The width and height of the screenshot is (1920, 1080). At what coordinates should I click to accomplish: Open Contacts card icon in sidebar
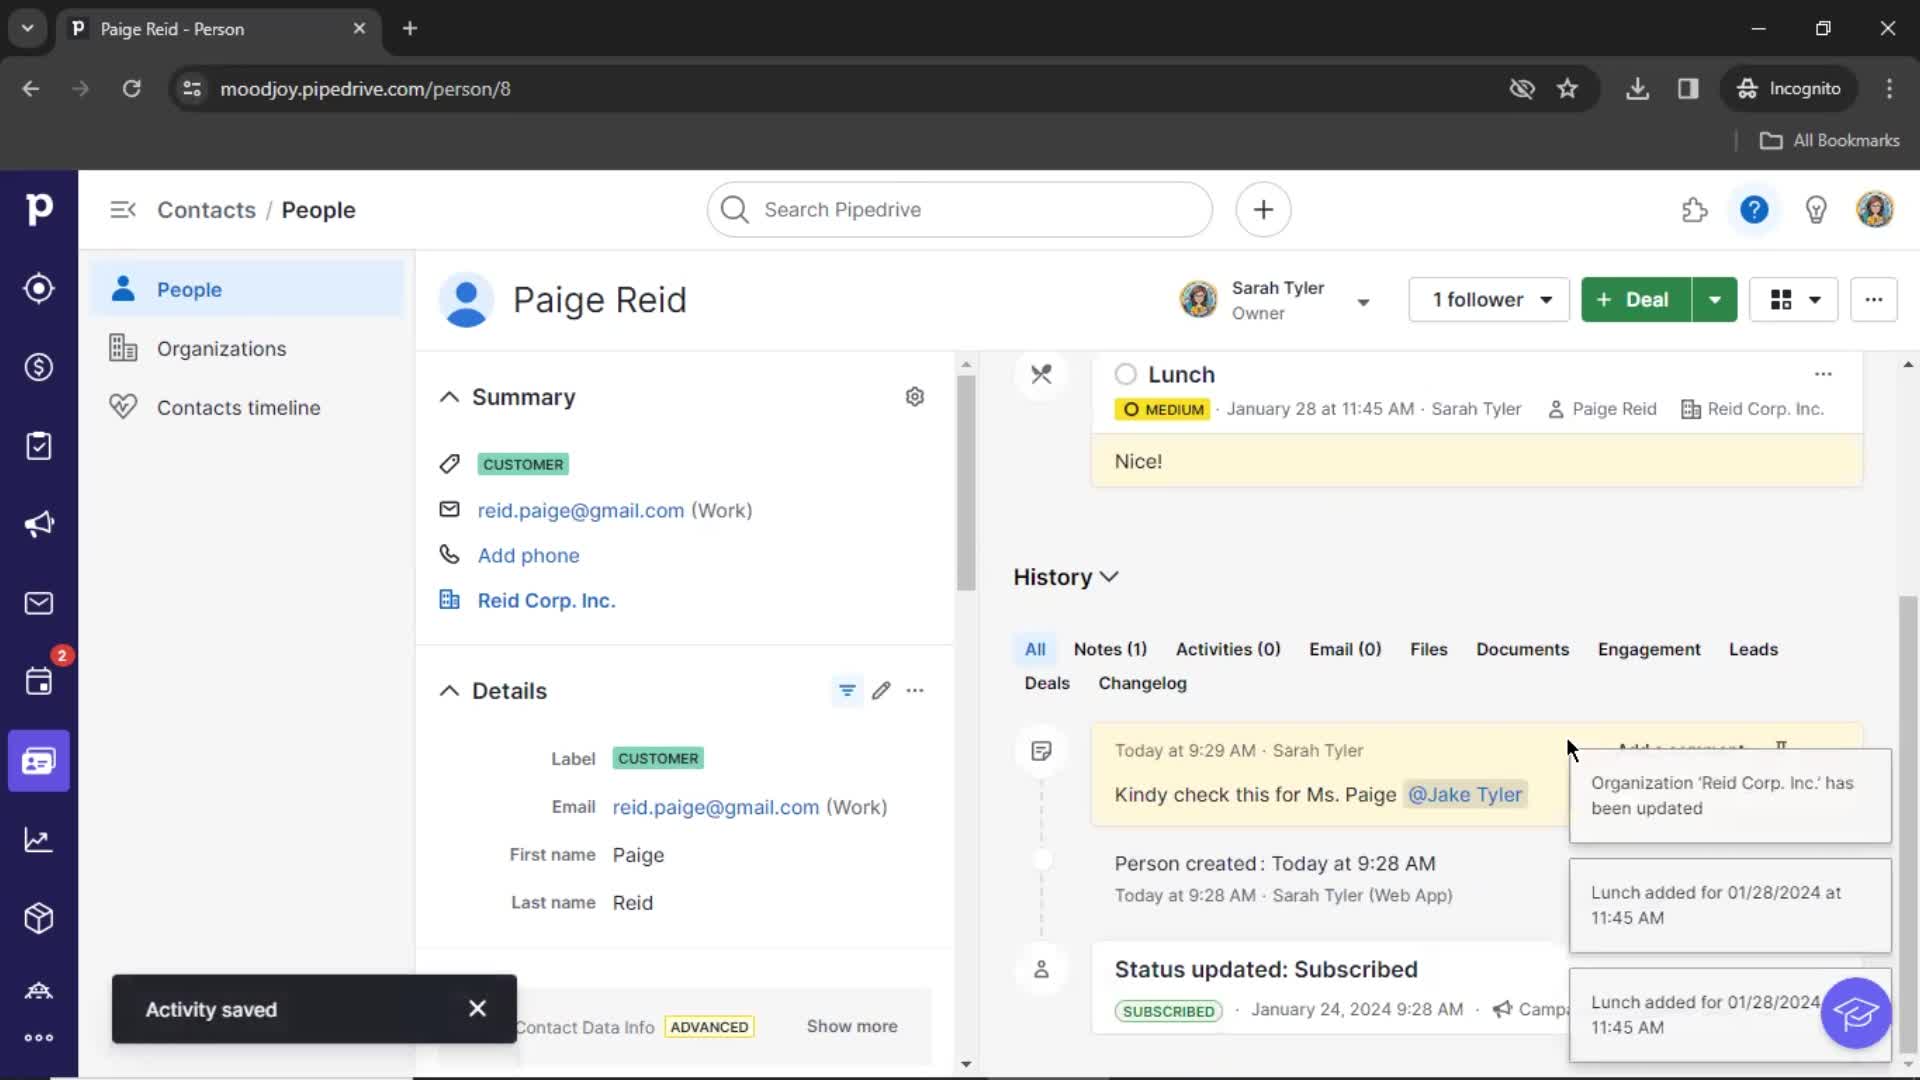point(39,761)
